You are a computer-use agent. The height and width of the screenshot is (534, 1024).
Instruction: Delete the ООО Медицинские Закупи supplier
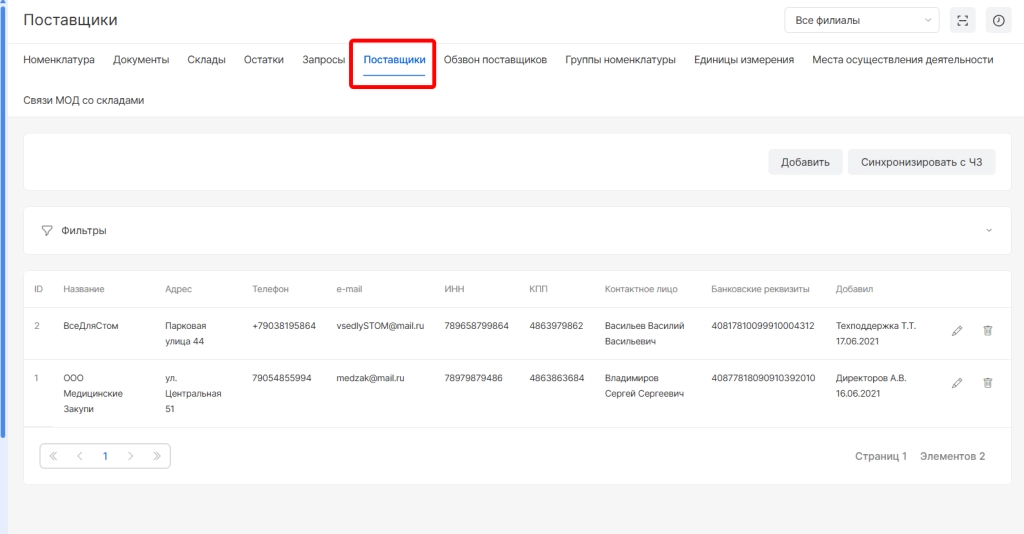(x=987, y=382)
